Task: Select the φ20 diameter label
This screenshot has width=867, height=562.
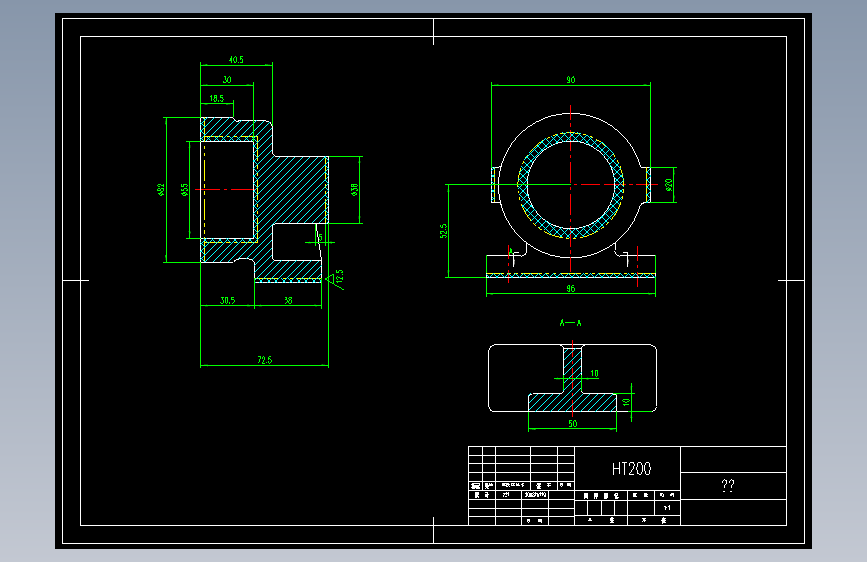Action: [x=668, y=185]
